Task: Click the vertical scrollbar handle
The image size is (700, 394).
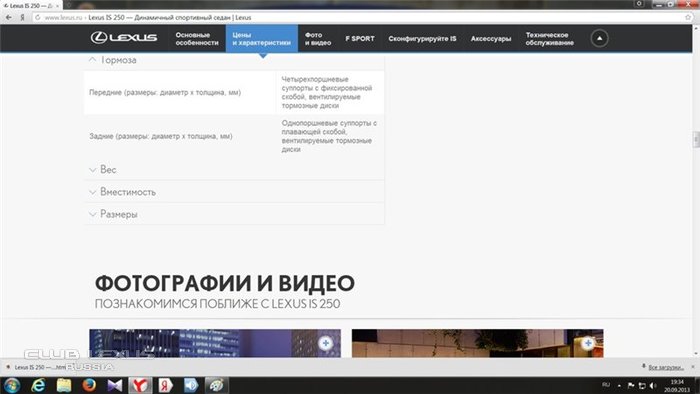Action: (x=696, y=139)
